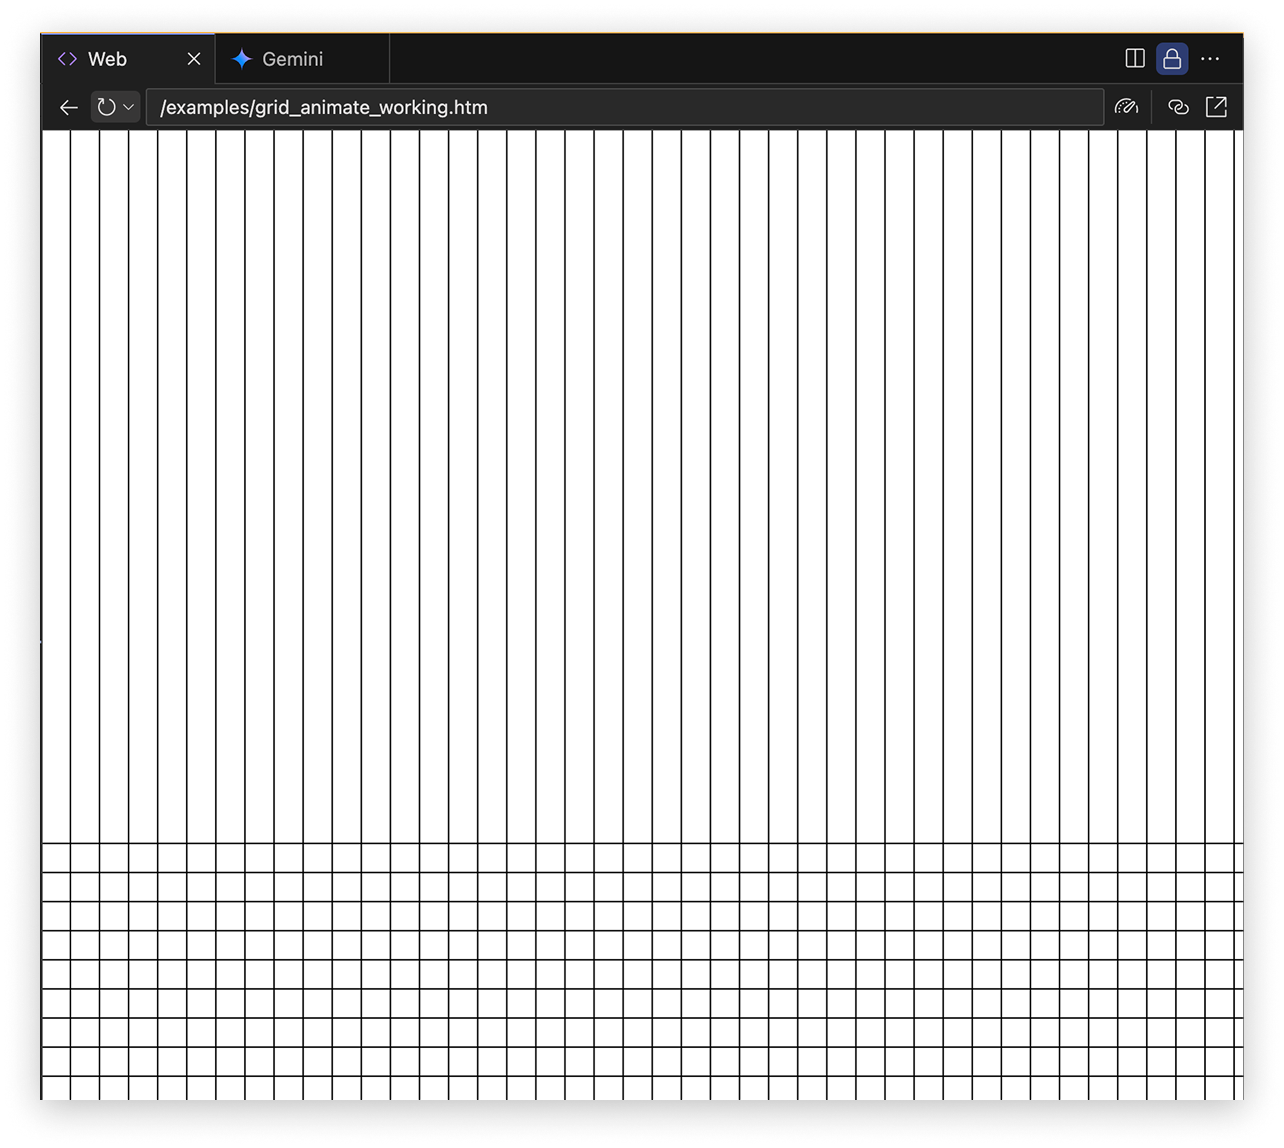1284x1148 pixels.
Task: Toggle split view layout icon
Action: point(1135,59)
